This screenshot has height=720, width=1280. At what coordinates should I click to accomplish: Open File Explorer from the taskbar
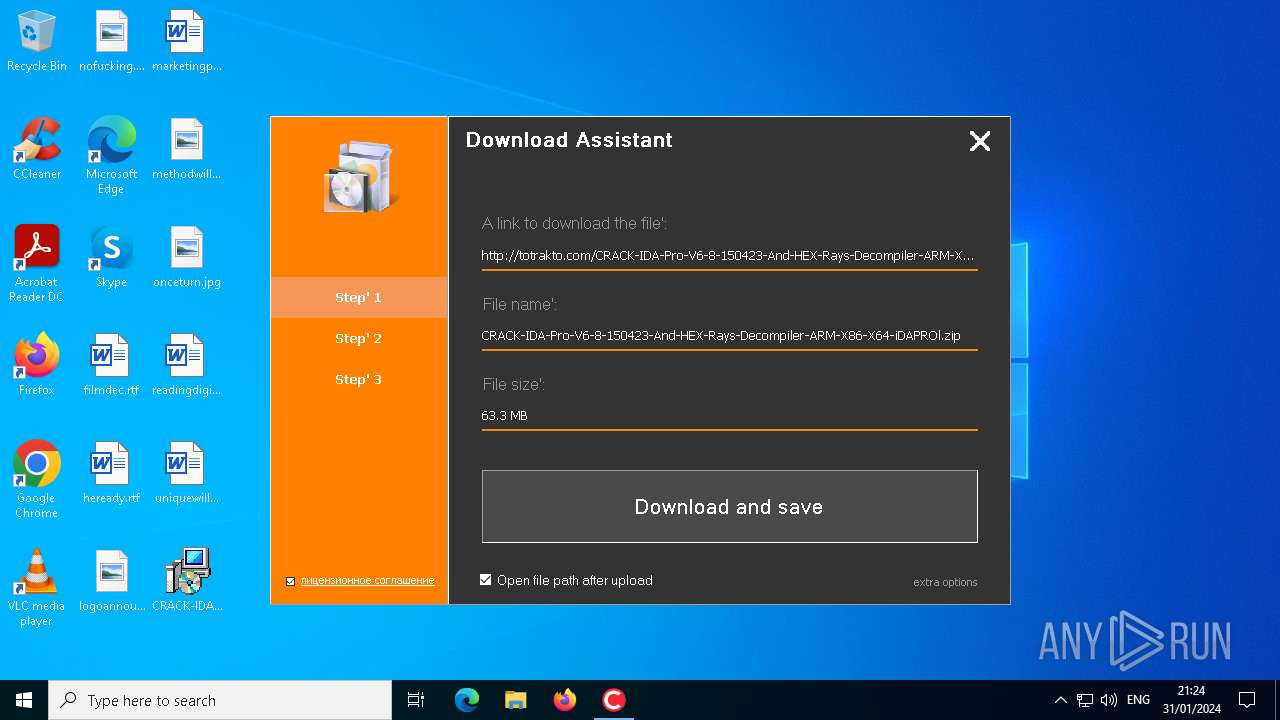tap(516, 700)
